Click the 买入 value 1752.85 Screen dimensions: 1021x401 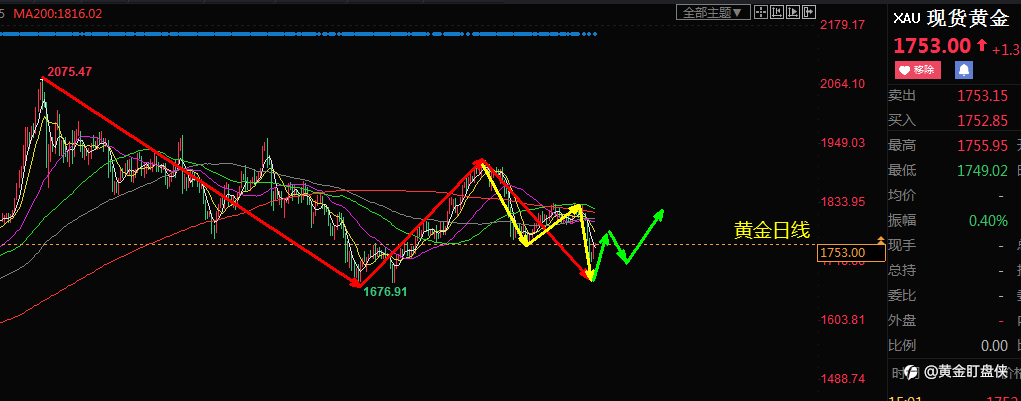tap(983, 121)
